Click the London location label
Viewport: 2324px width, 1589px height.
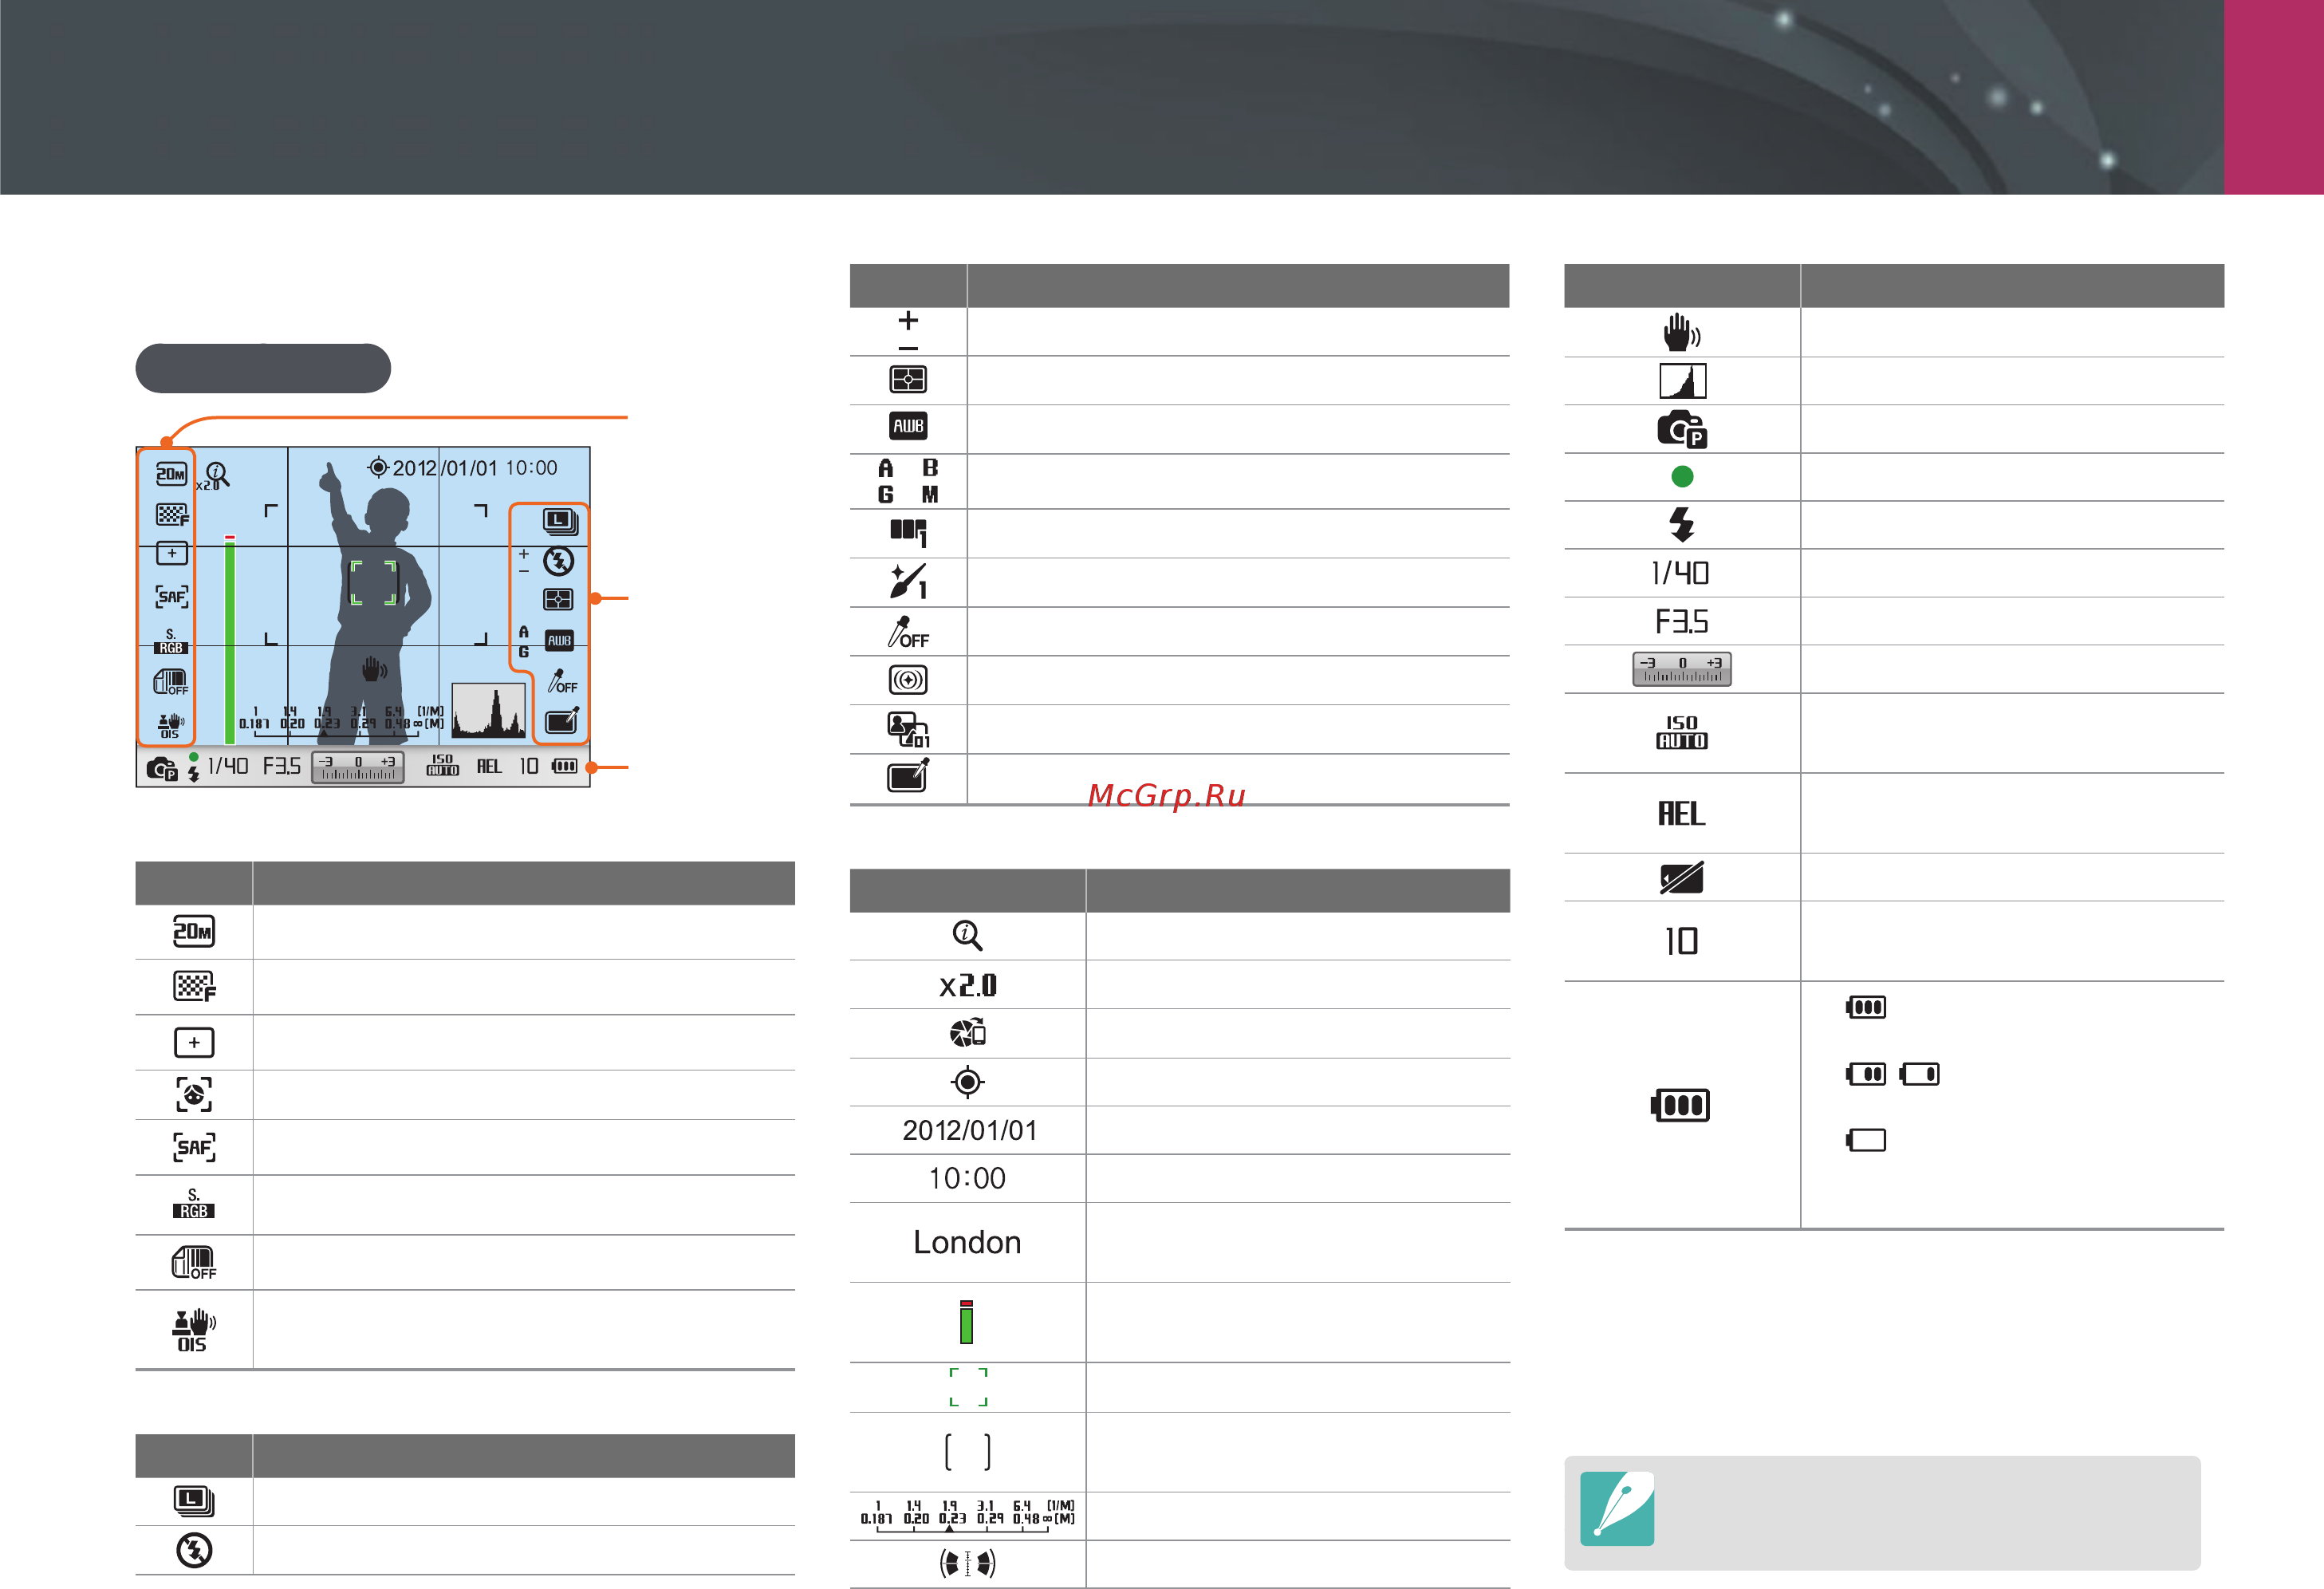pyautogui.click(x=967, y=1242)
